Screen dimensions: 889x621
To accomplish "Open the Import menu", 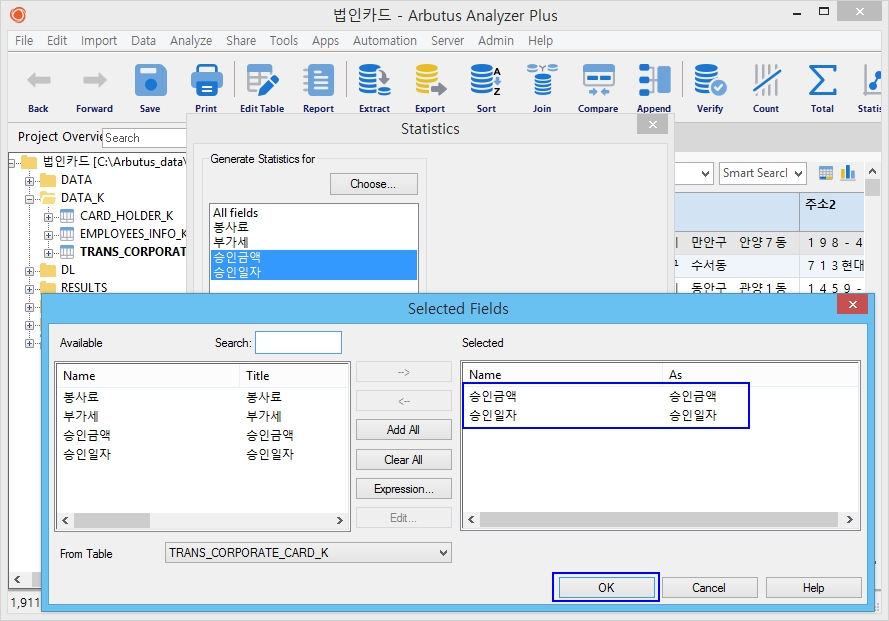I will [99, 41].
